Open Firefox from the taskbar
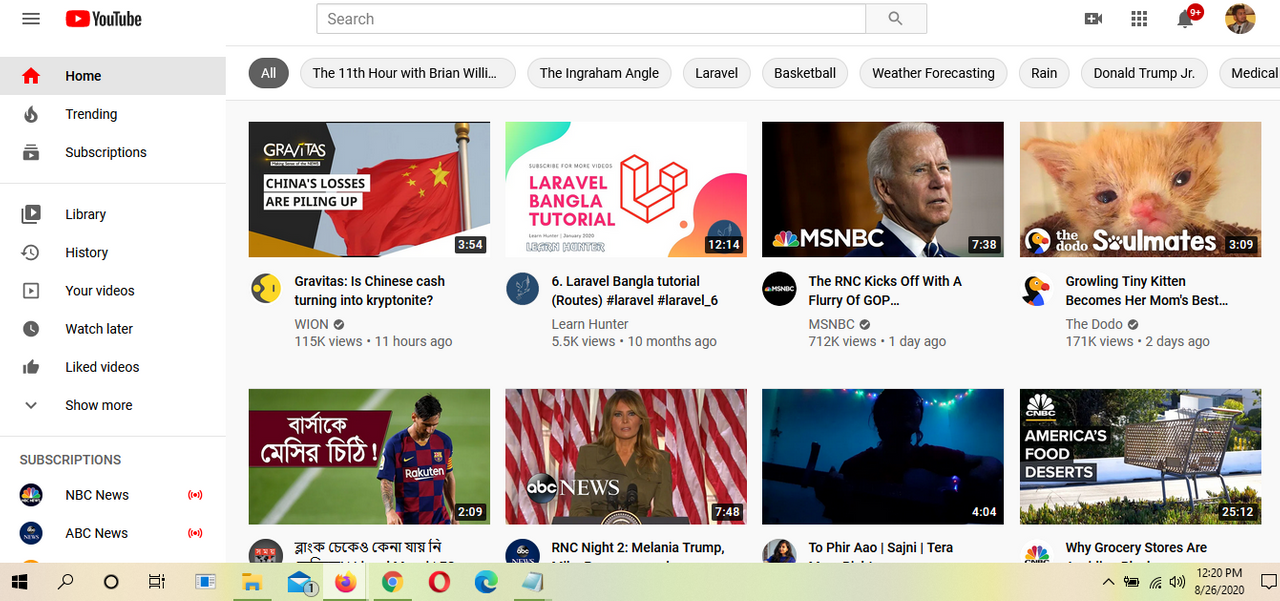1280x601 pixels. [345, 581]
